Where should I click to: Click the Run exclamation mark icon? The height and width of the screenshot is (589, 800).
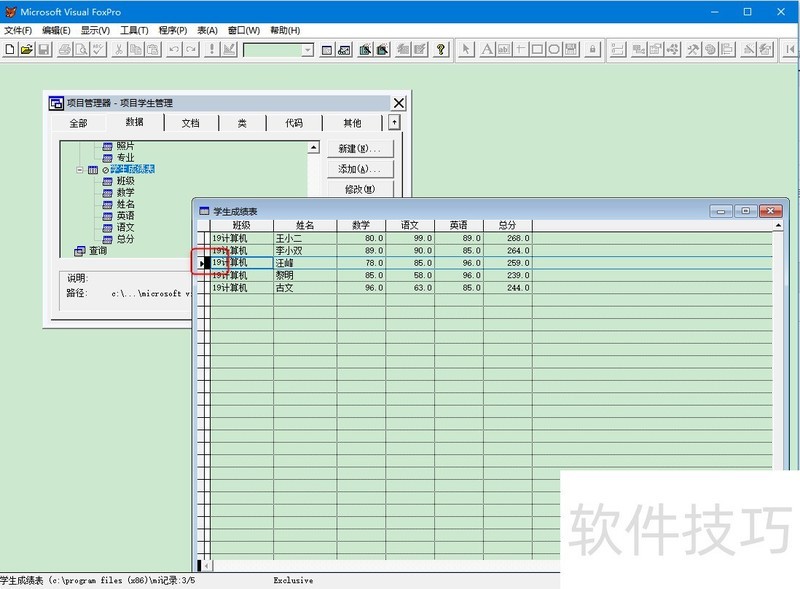pyautogui.click(x=212, y=49)
